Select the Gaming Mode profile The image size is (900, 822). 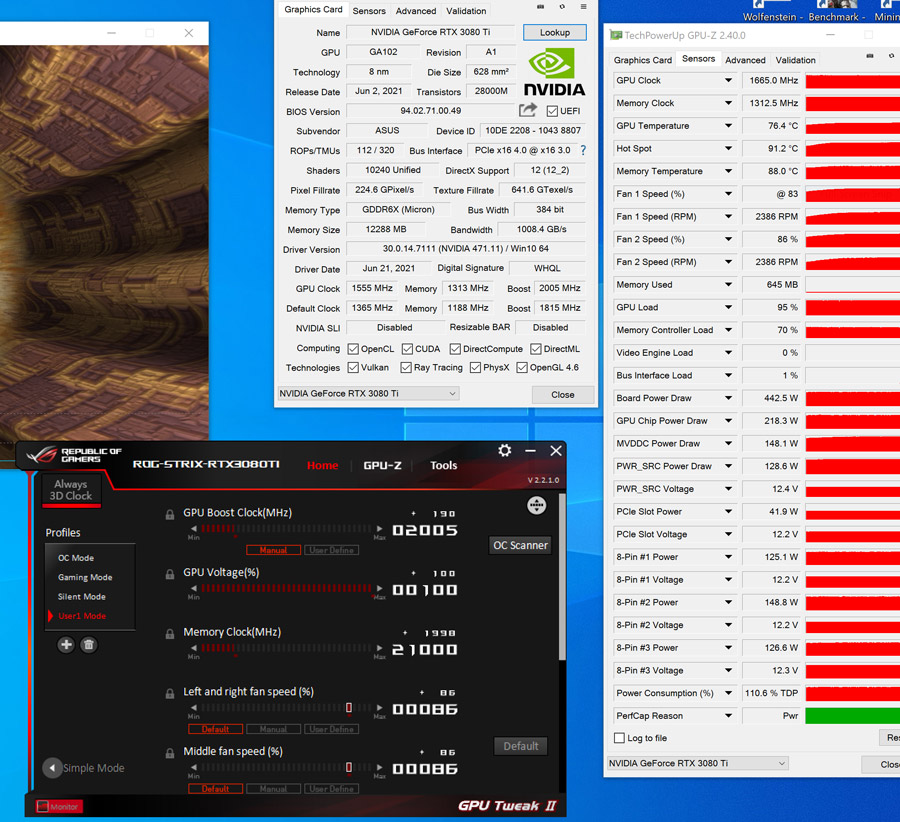tap(85, 577)
